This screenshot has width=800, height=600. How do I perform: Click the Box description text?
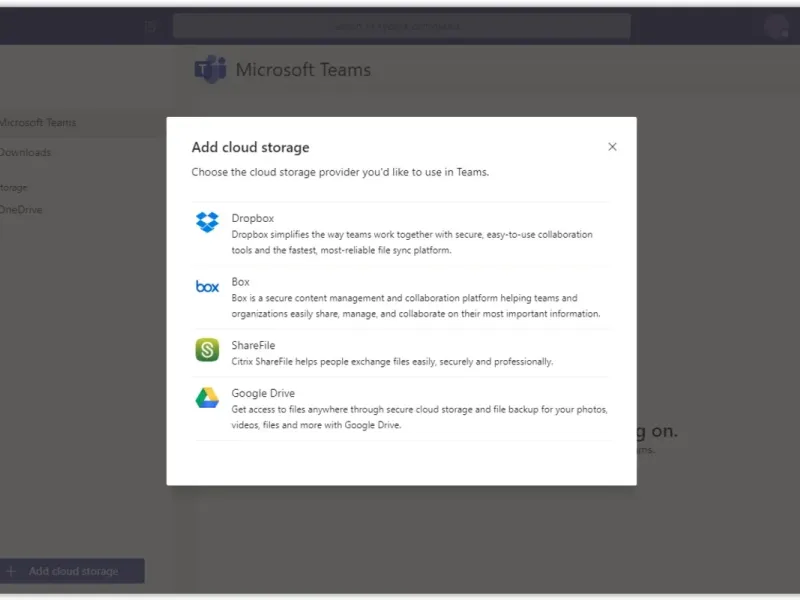tap(416, 306)
